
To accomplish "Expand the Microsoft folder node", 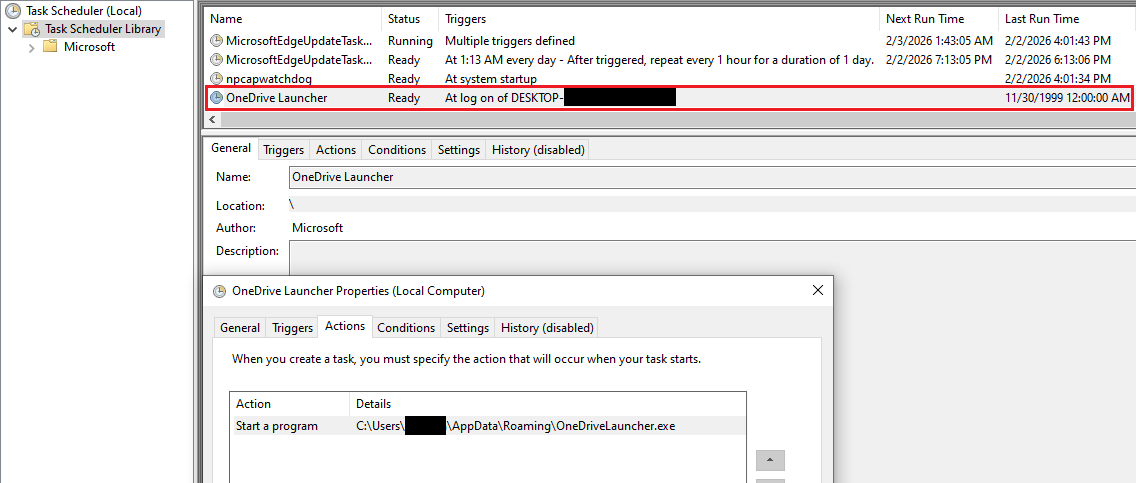I will tap(32, 47).
